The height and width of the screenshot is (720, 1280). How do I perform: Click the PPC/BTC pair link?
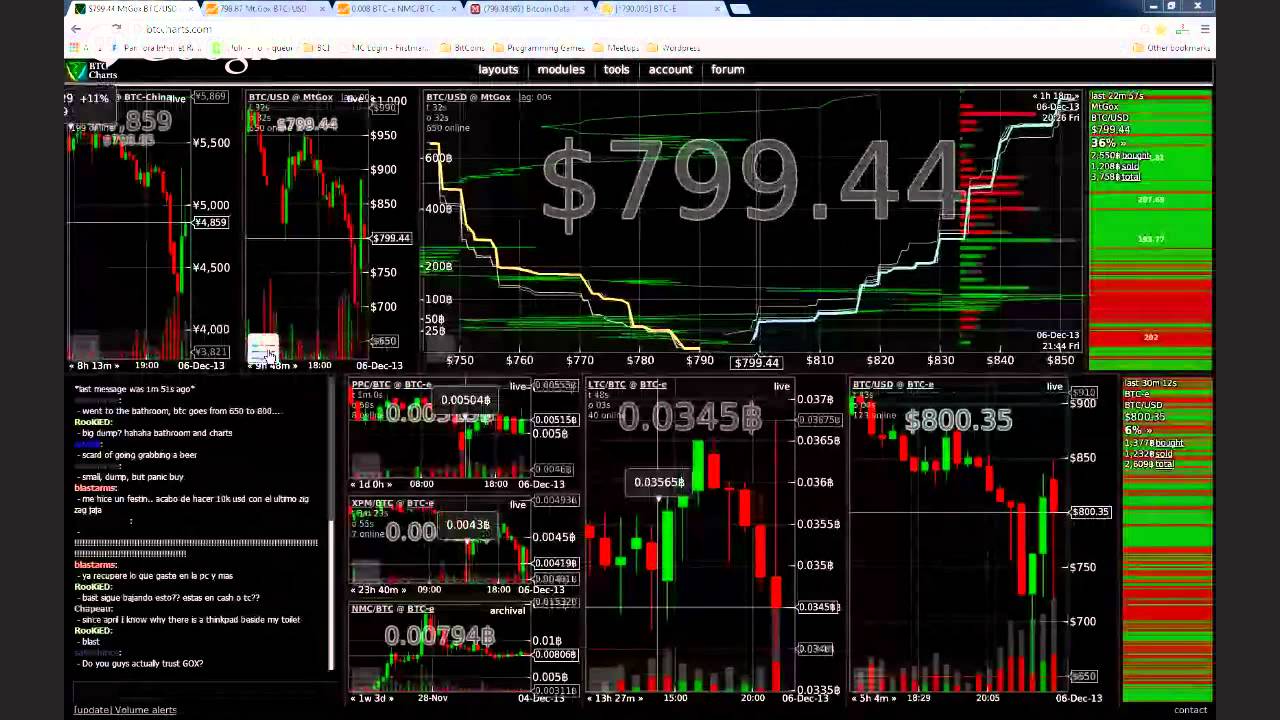click(370, 385)
